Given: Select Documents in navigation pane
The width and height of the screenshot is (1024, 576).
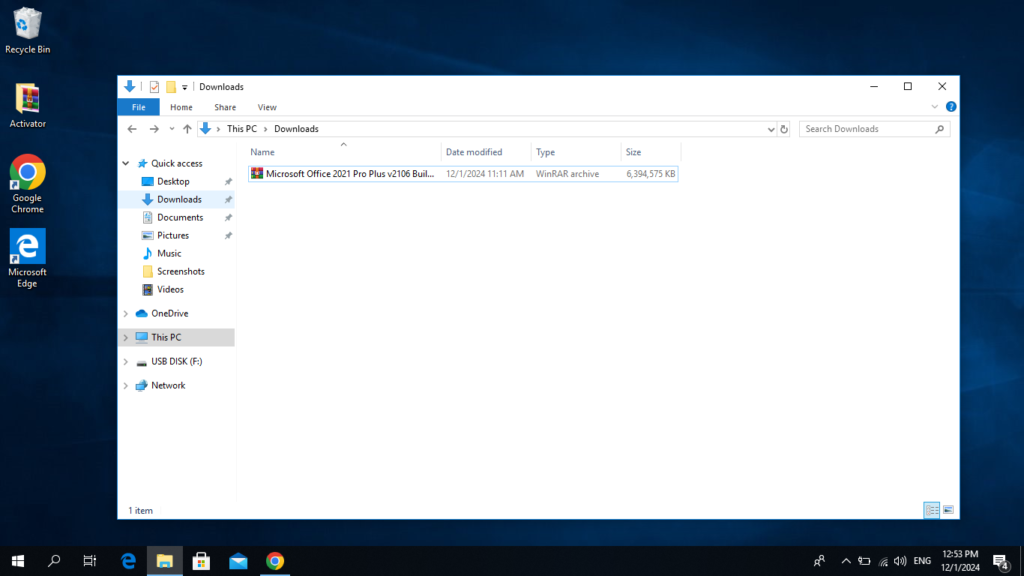Looking at the screenshot, I should (x=180, y=217).
